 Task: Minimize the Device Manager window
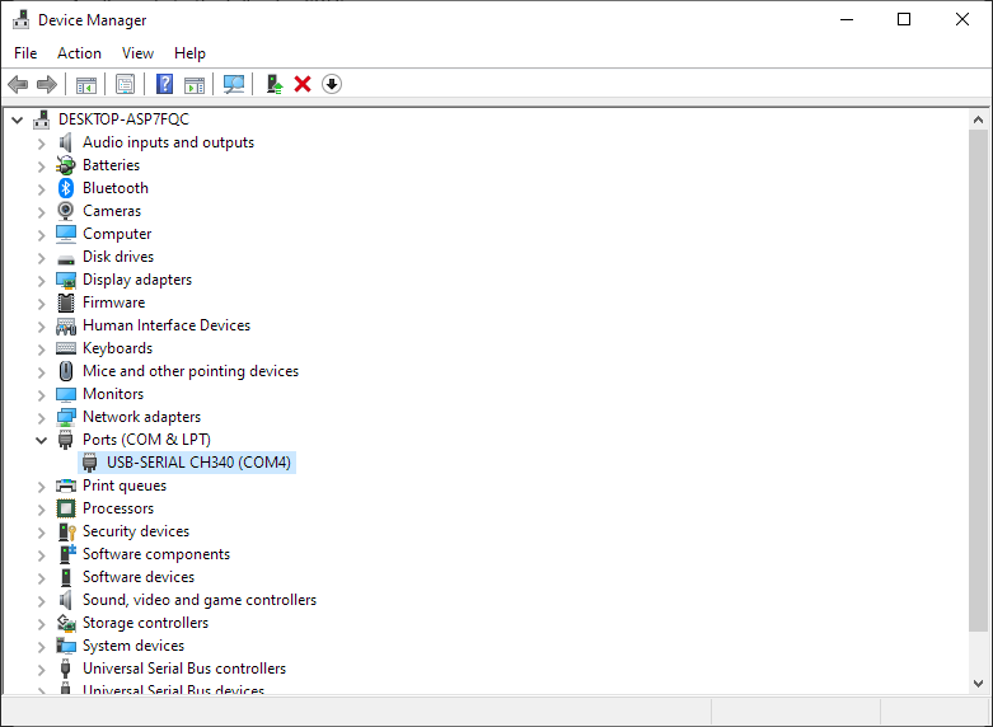(847, 20)
